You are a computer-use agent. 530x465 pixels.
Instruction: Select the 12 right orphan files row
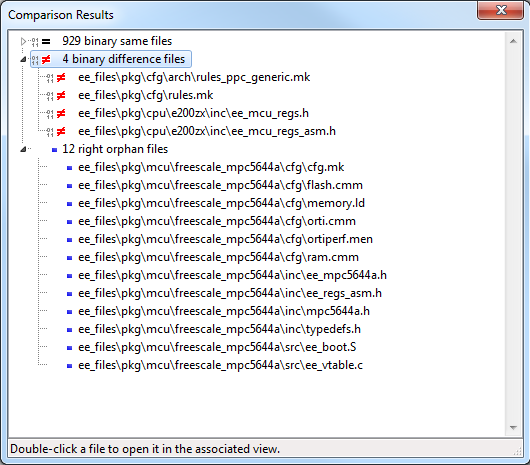pos(115,149)
